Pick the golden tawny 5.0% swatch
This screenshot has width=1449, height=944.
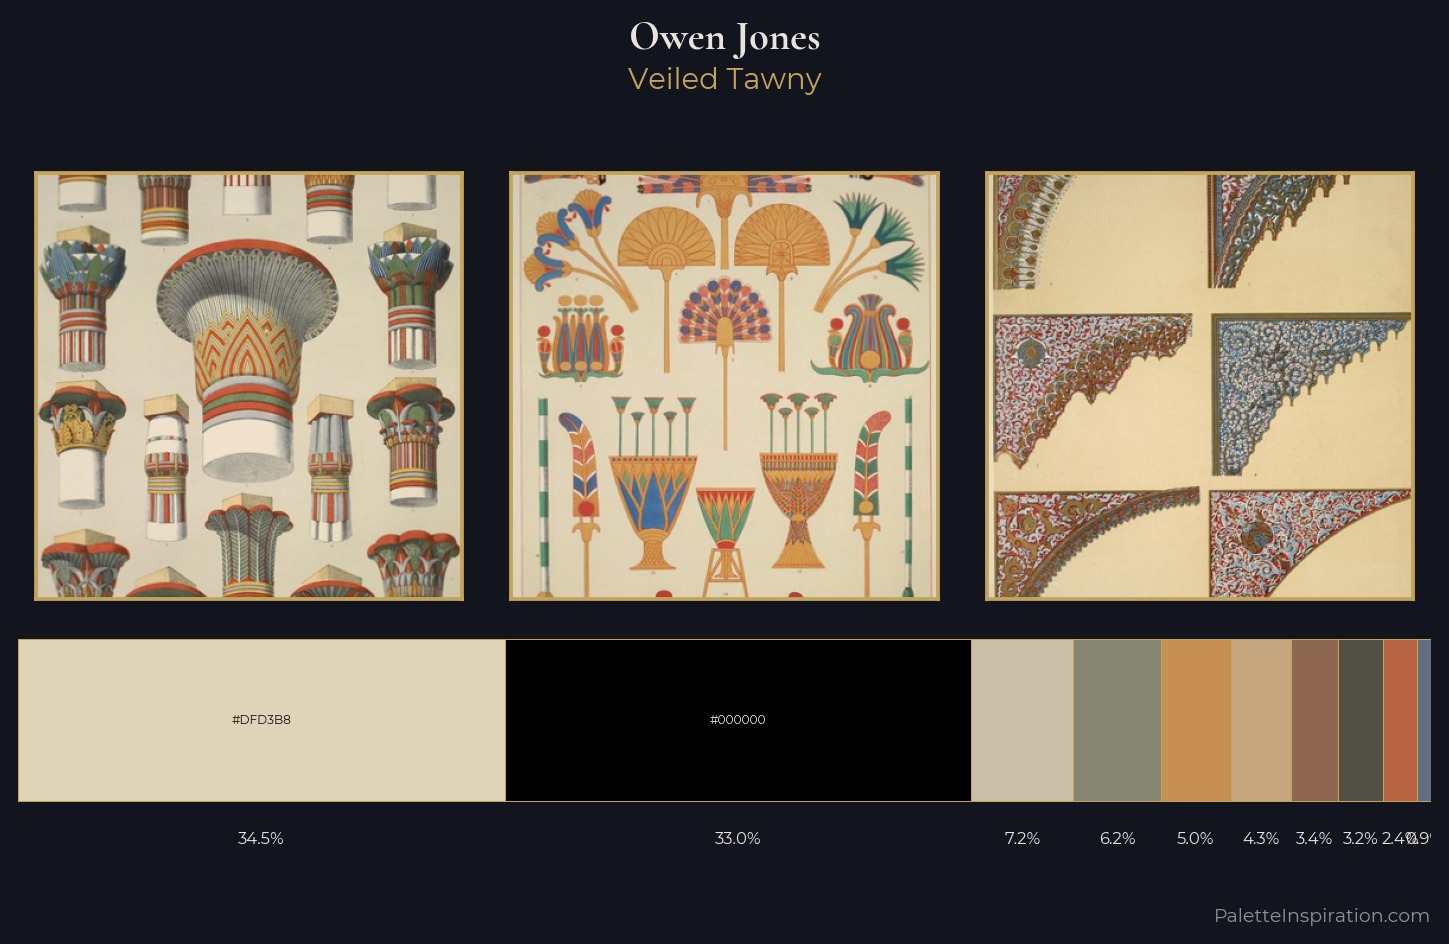click(x=1196, y=720)
